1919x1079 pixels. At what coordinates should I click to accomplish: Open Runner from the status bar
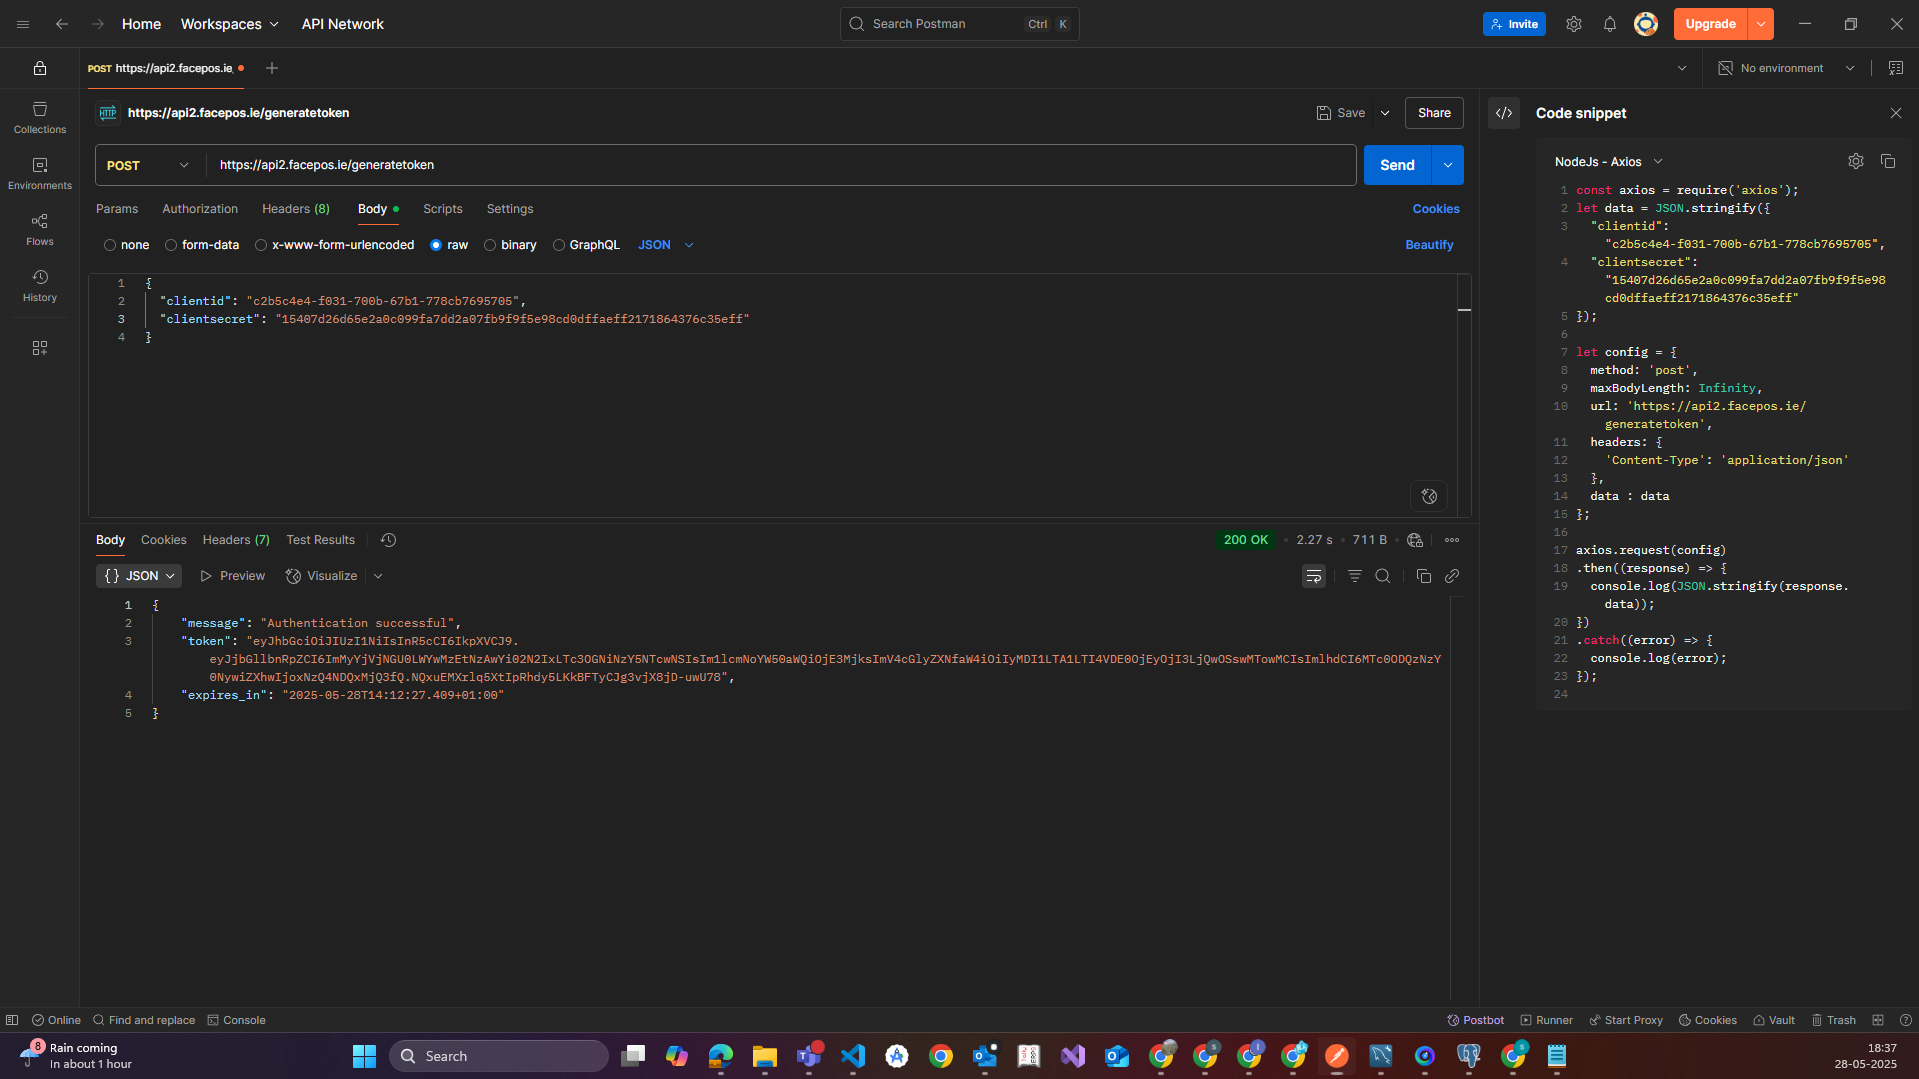(x=1547, y=1020)
